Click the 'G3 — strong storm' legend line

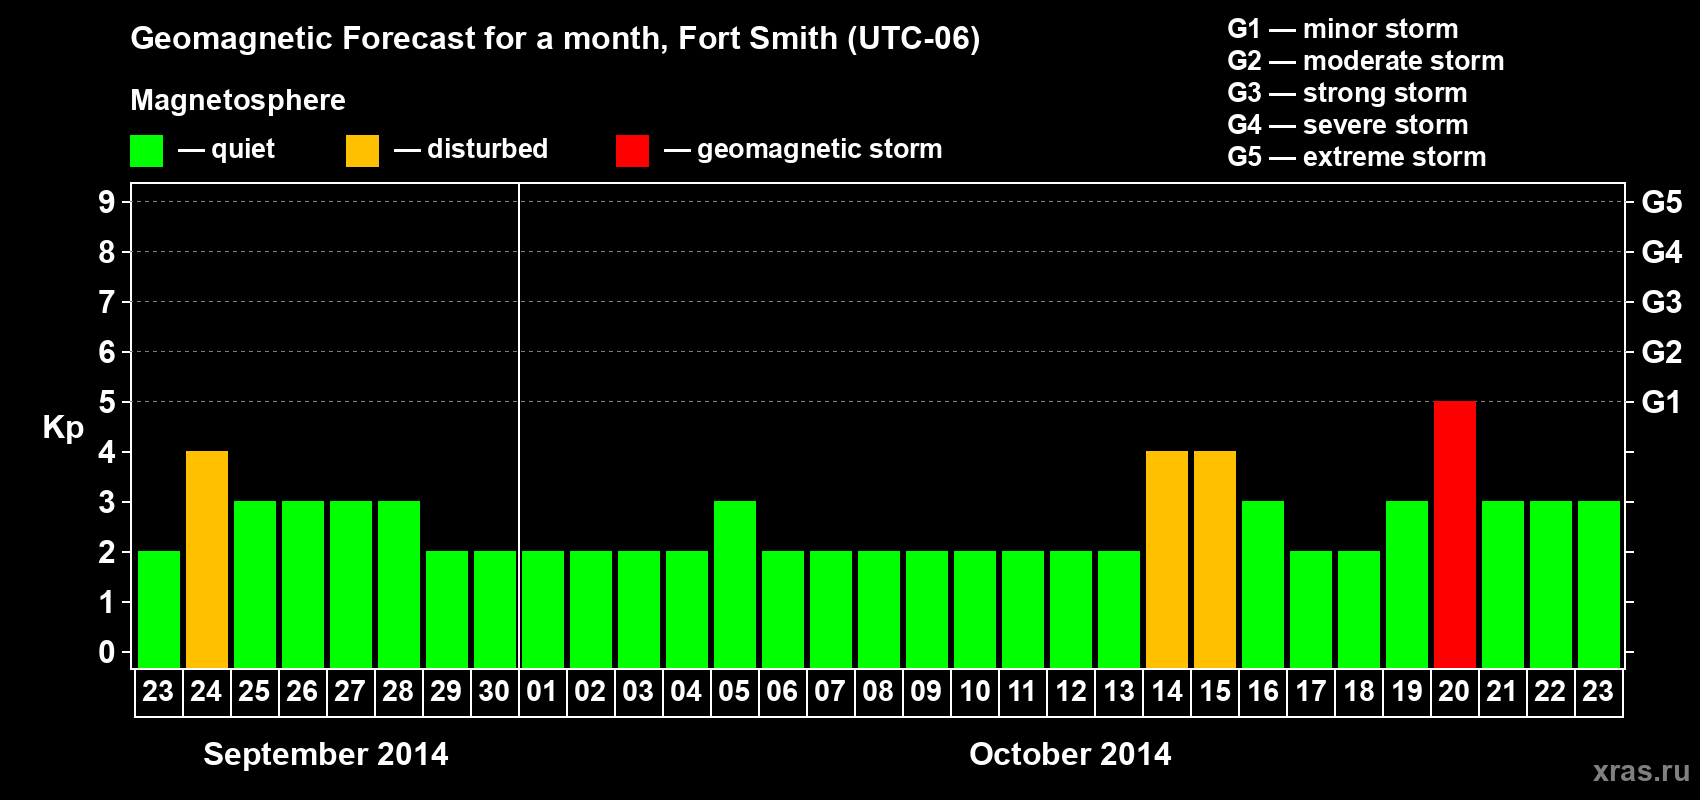coord(1347,93)
